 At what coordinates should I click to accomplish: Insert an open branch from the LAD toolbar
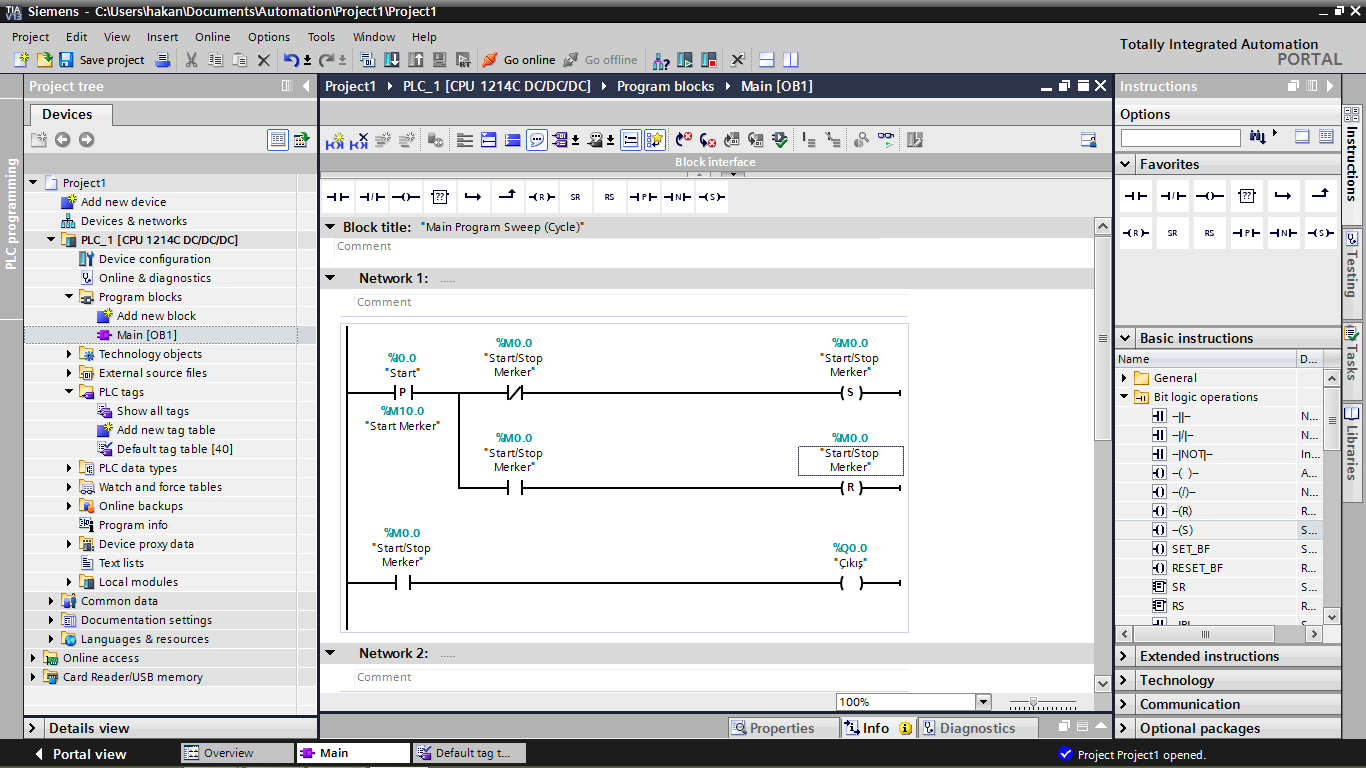coord(473,197)
